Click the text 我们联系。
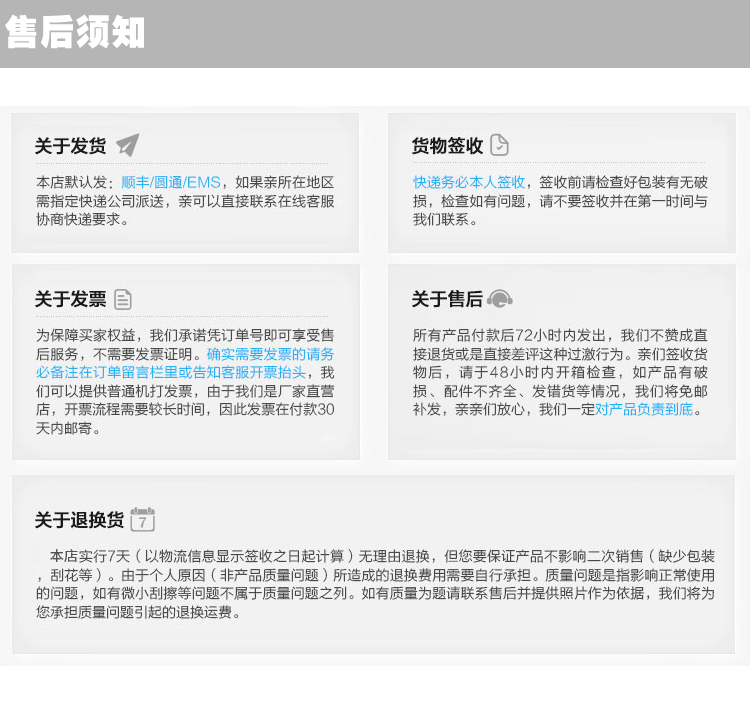The width and height of the screenshot is (750, 719). (445, 220)
